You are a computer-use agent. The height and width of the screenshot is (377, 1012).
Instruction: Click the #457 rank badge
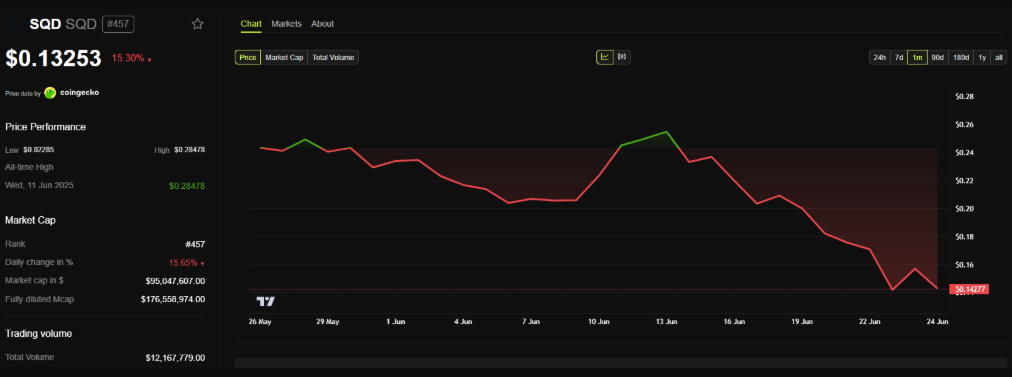pos(117,24)
